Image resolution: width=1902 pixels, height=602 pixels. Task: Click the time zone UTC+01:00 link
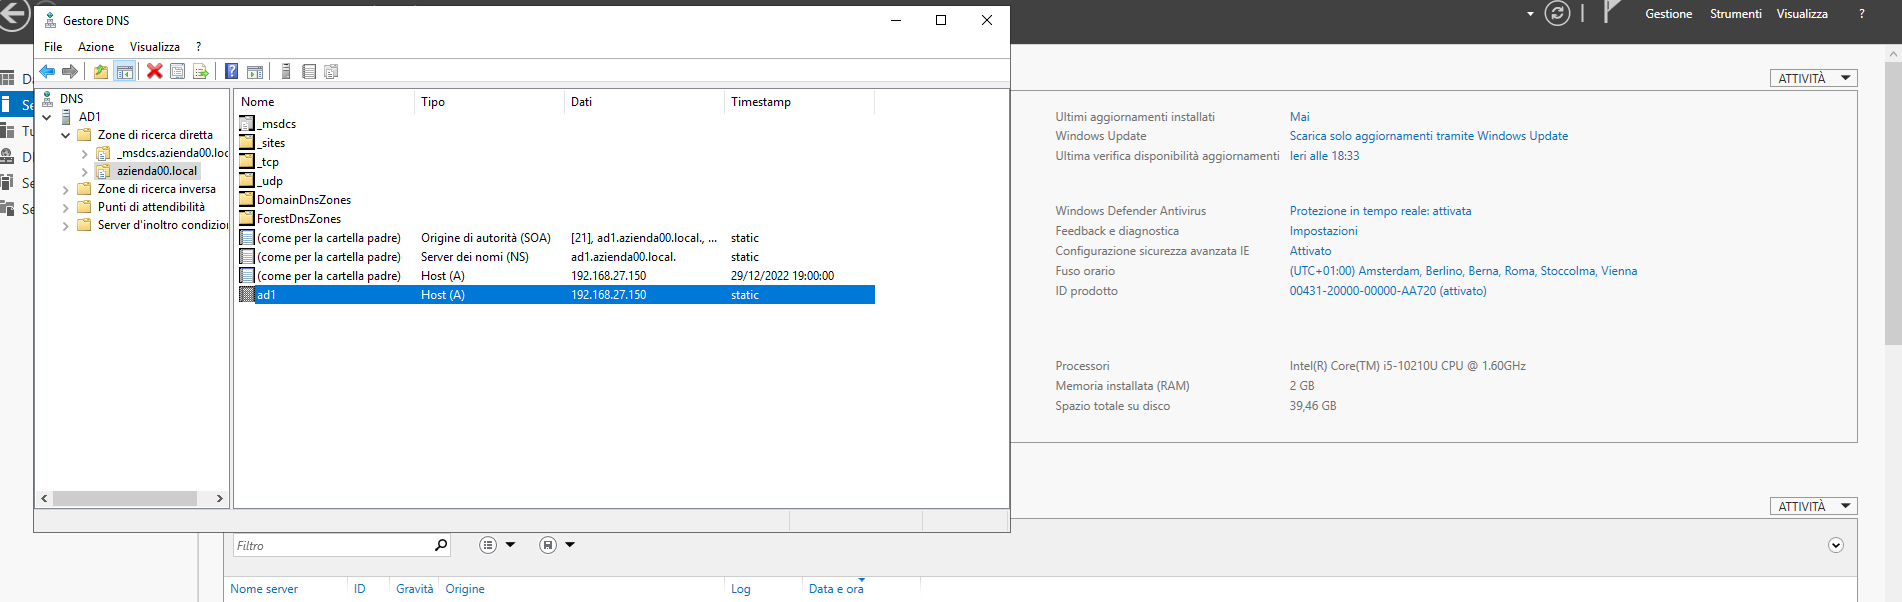pos(1463,271)
